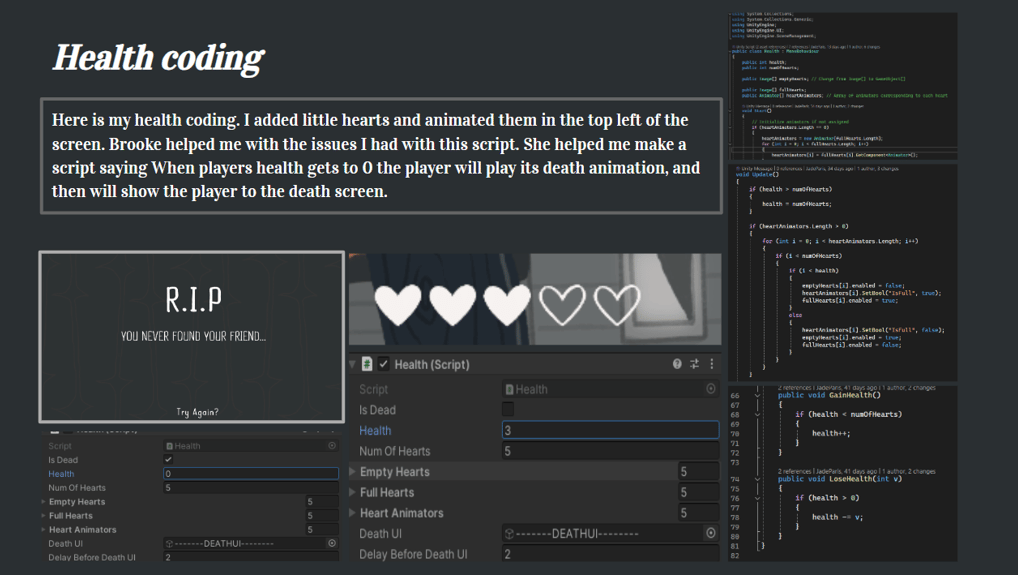The image size is (1018, 575).
Task: Tick the unchecked Is Dead checkbox
Action: (x=508, y=409)
